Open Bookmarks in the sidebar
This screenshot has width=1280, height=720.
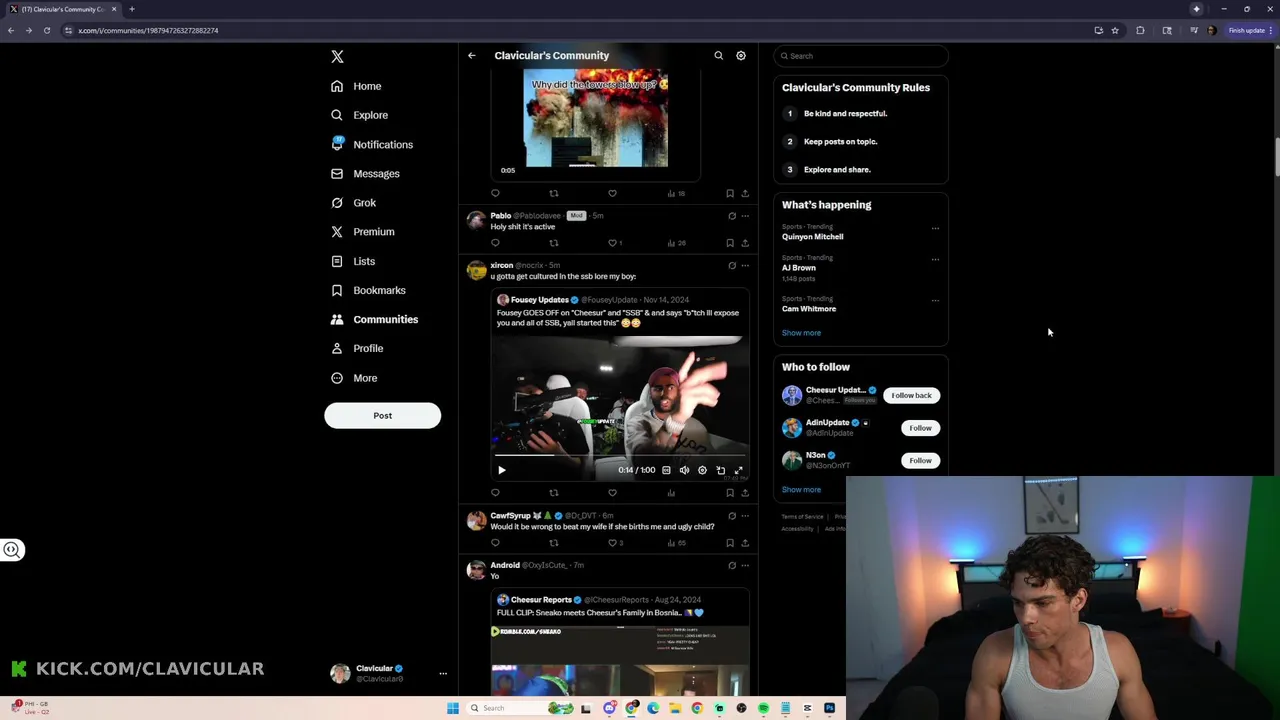point(368,290)
